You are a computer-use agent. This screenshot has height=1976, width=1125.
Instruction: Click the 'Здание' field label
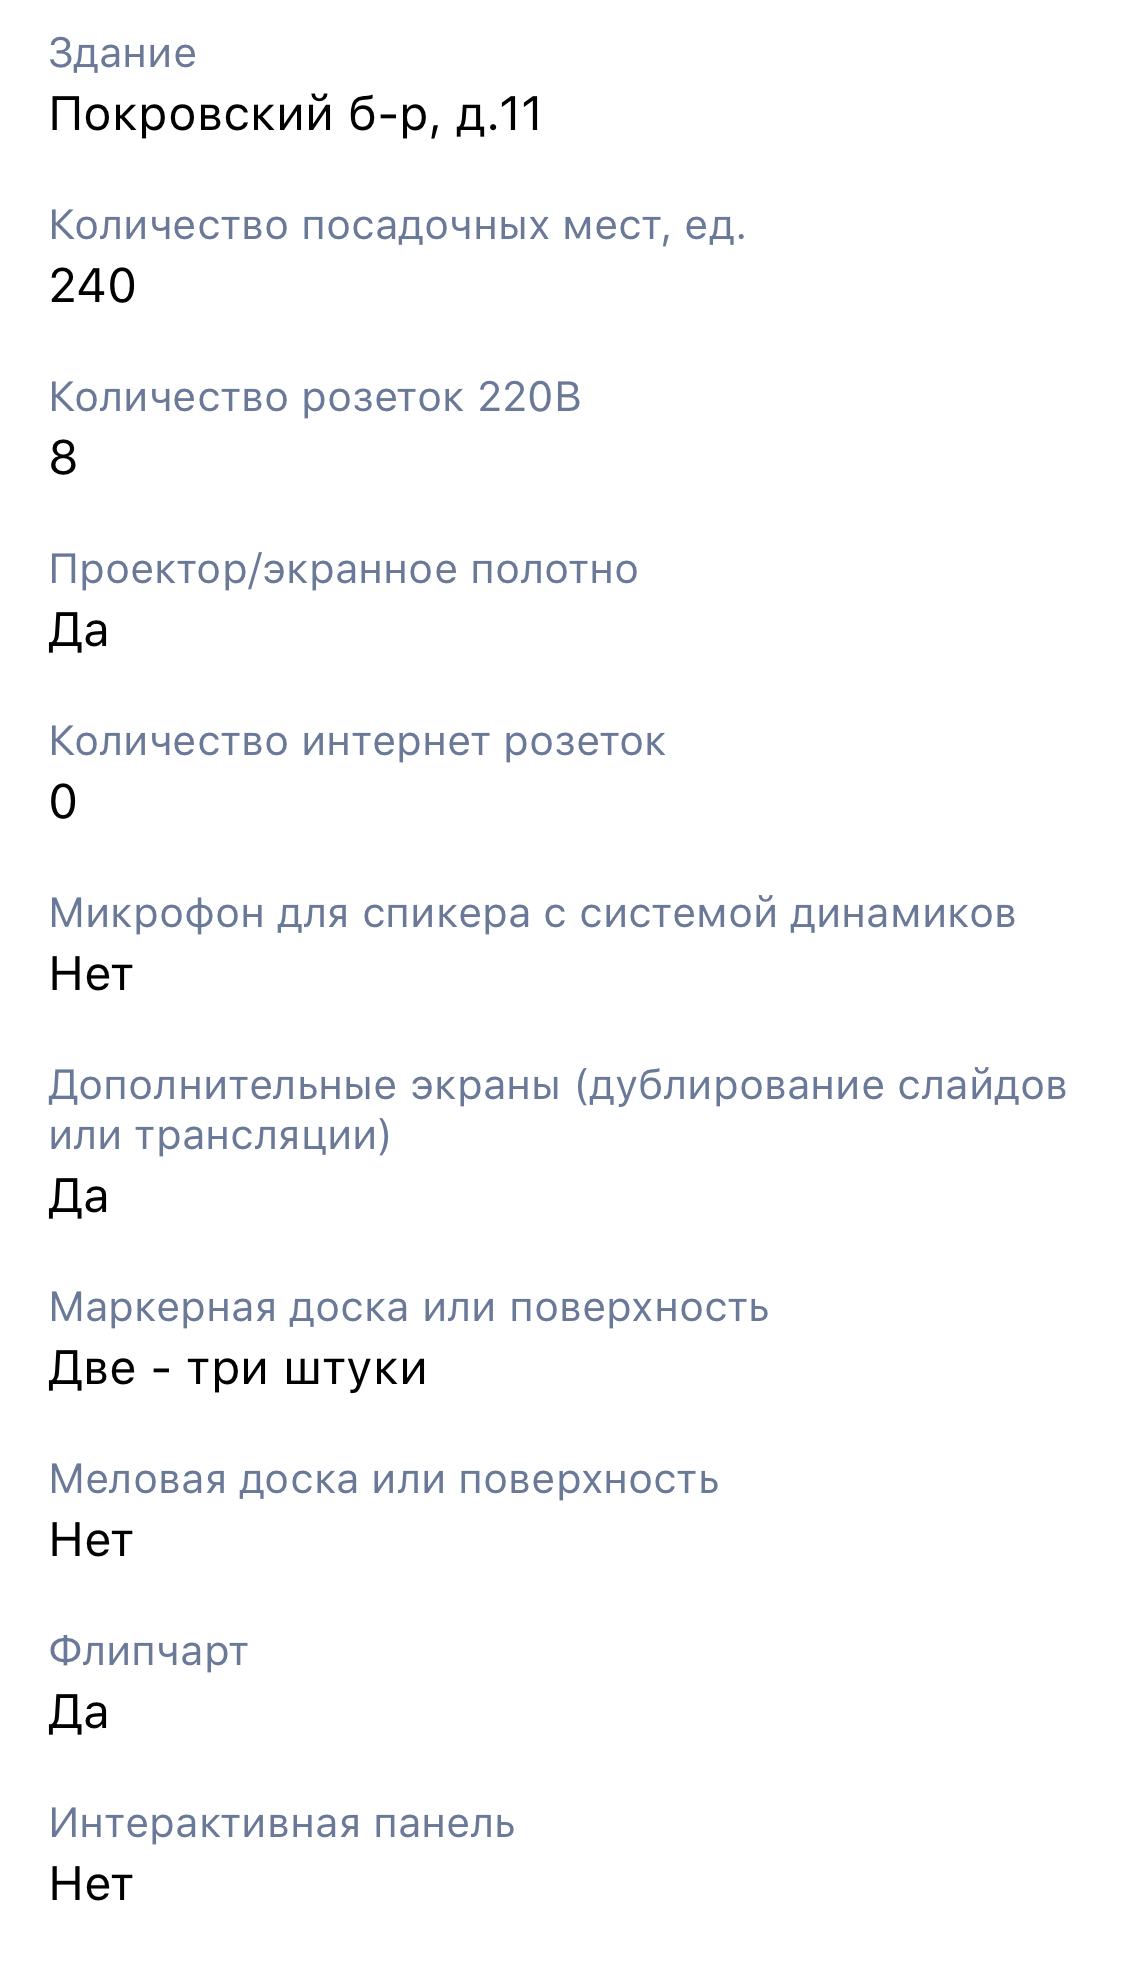point(122,53)
